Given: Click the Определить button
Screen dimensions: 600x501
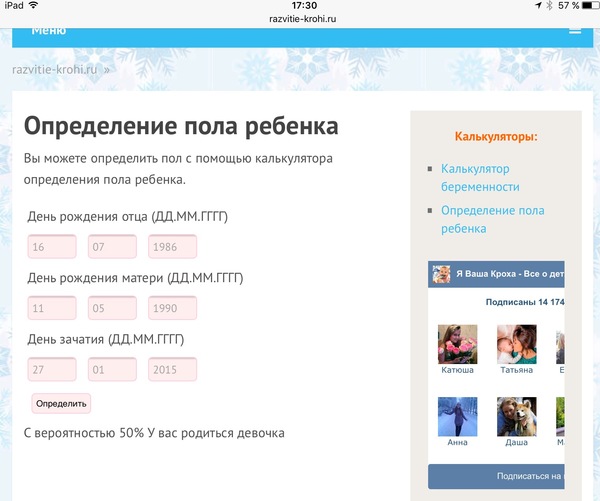Looking at the screenshot, I should [x=61, y=403].
